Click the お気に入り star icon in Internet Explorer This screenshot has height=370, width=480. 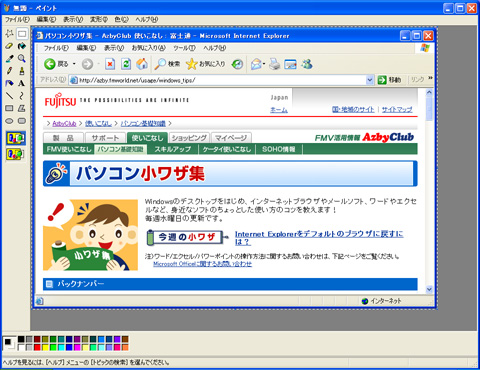[x=192, y=64]
